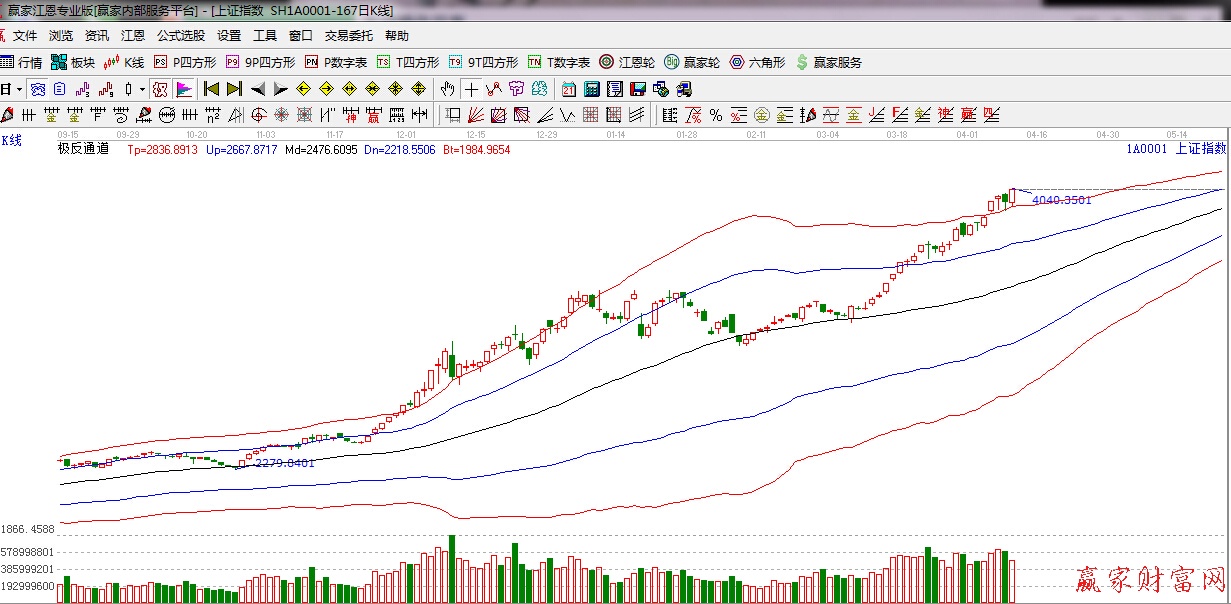Open the 六角形 hexagon chart
Viewport: 1231px width, 604px height.
758,62
